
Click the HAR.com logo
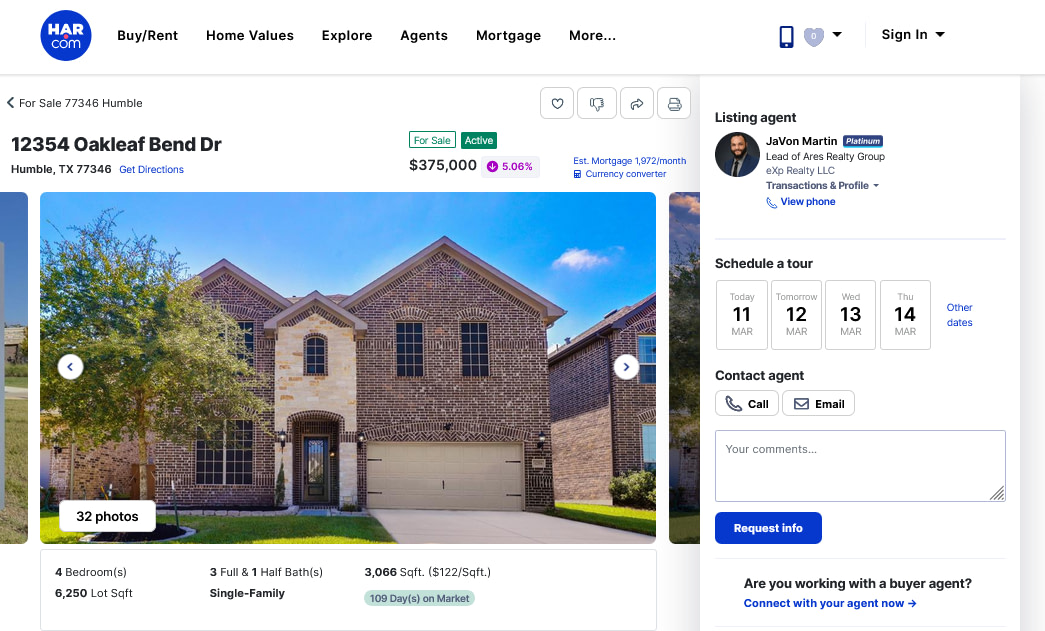[x=66, y=35]
